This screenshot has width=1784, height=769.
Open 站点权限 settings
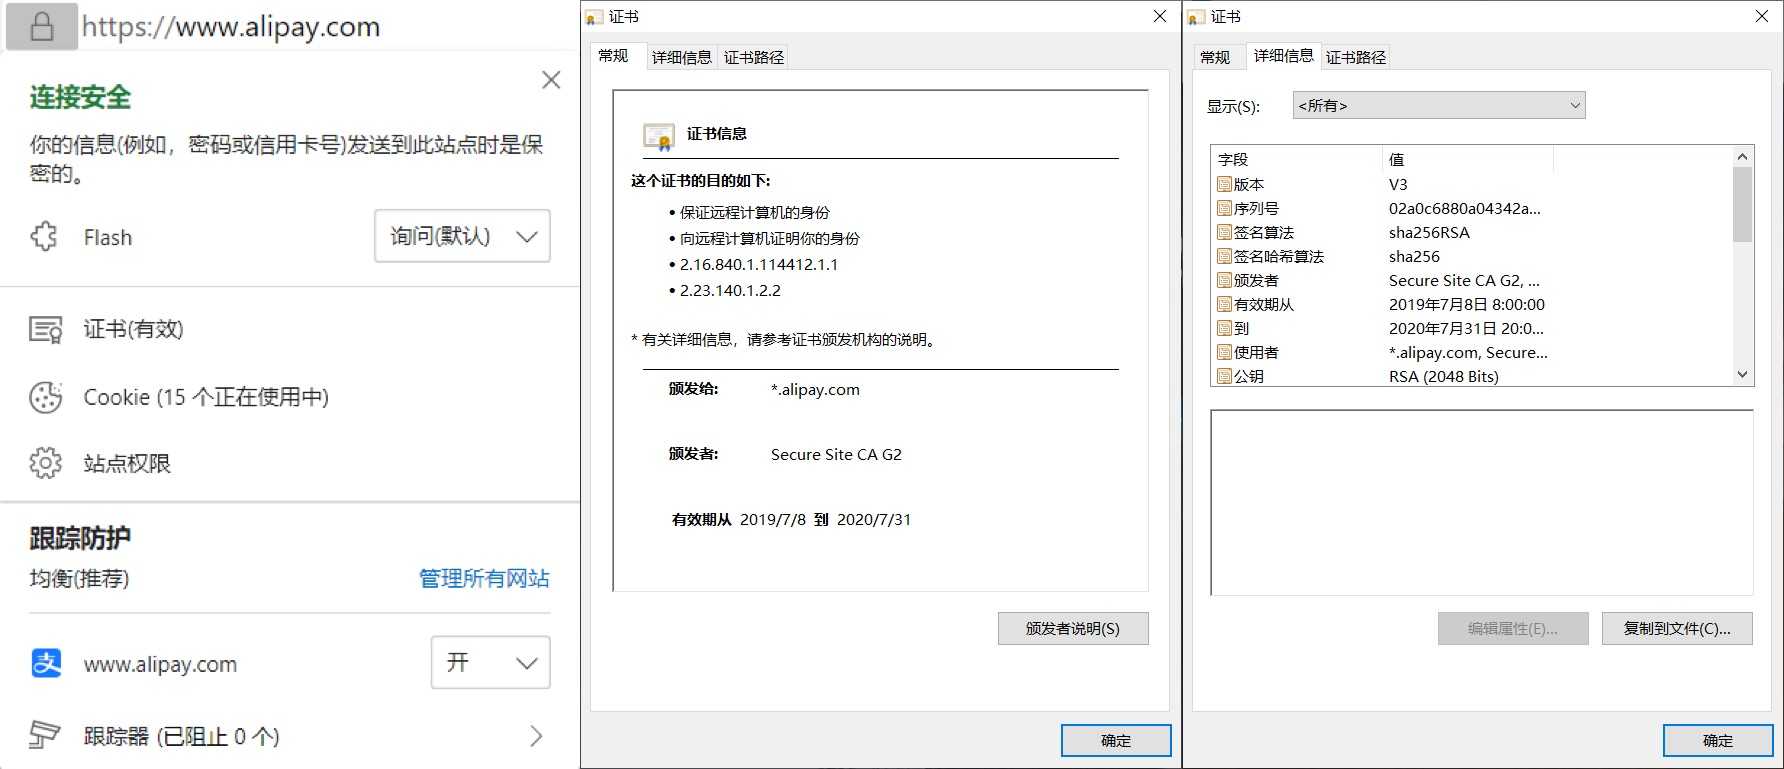(127, 463)
